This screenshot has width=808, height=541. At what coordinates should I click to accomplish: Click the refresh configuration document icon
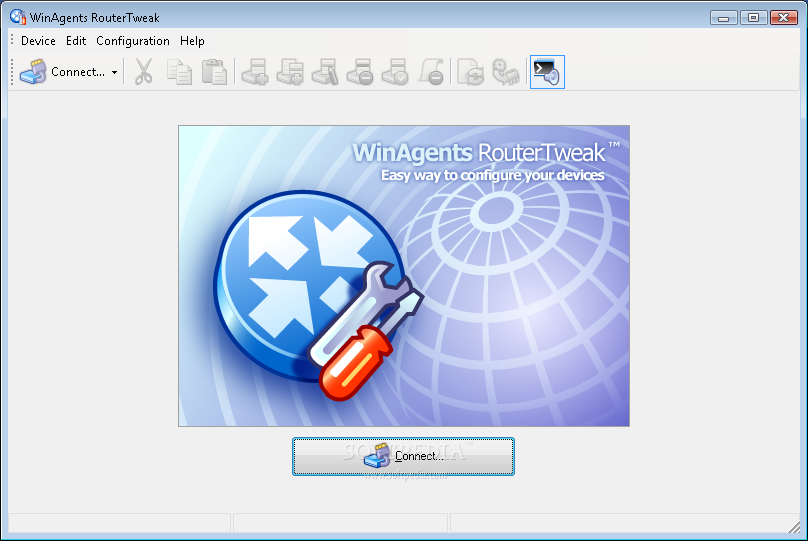point(470,72)
